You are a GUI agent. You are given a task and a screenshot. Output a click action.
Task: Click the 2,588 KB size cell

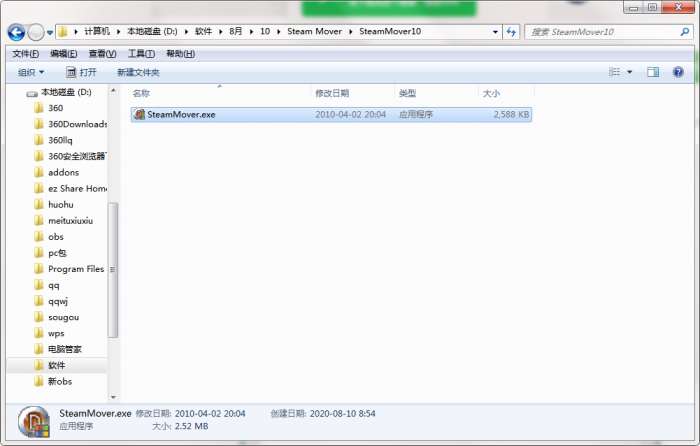(511, 114)
